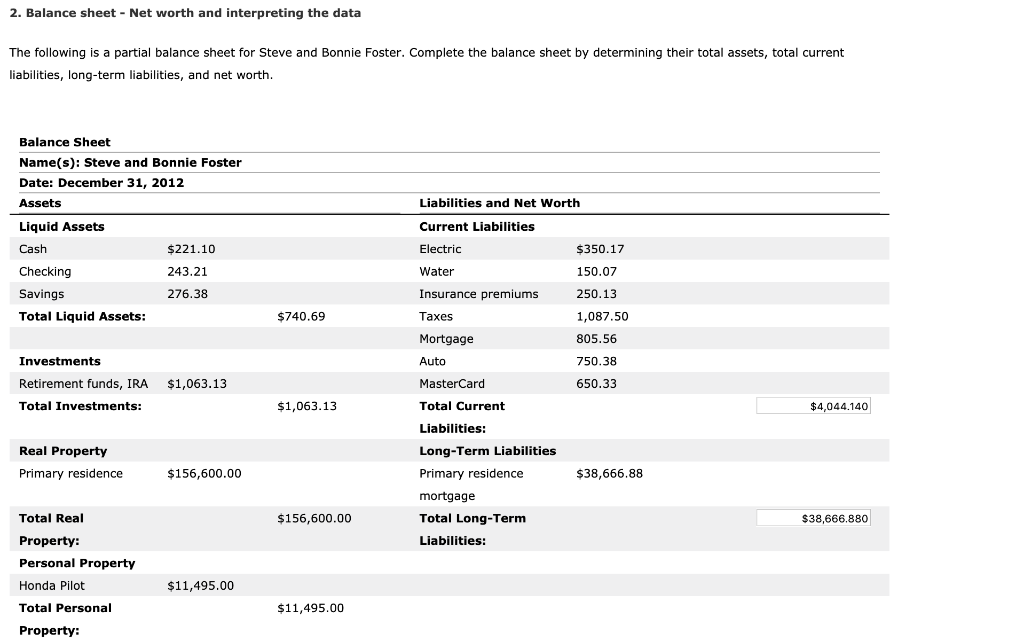The width and height of the screenshot is (1024, 641).
Task: Click the Total Current Liabilities input field
Action: coord(813,405)
